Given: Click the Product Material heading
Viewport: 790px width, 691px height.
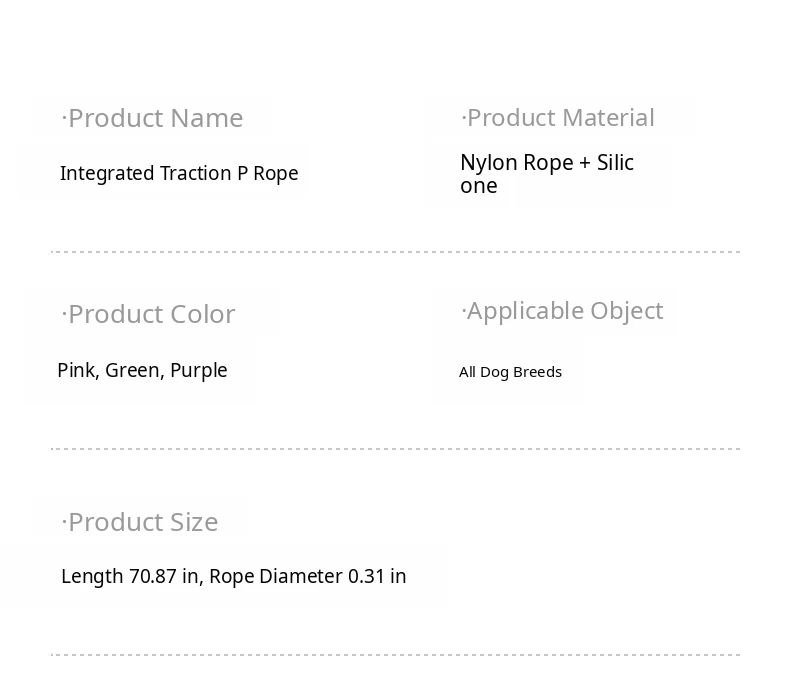Looking at the screenshot, I should point(558,118).
